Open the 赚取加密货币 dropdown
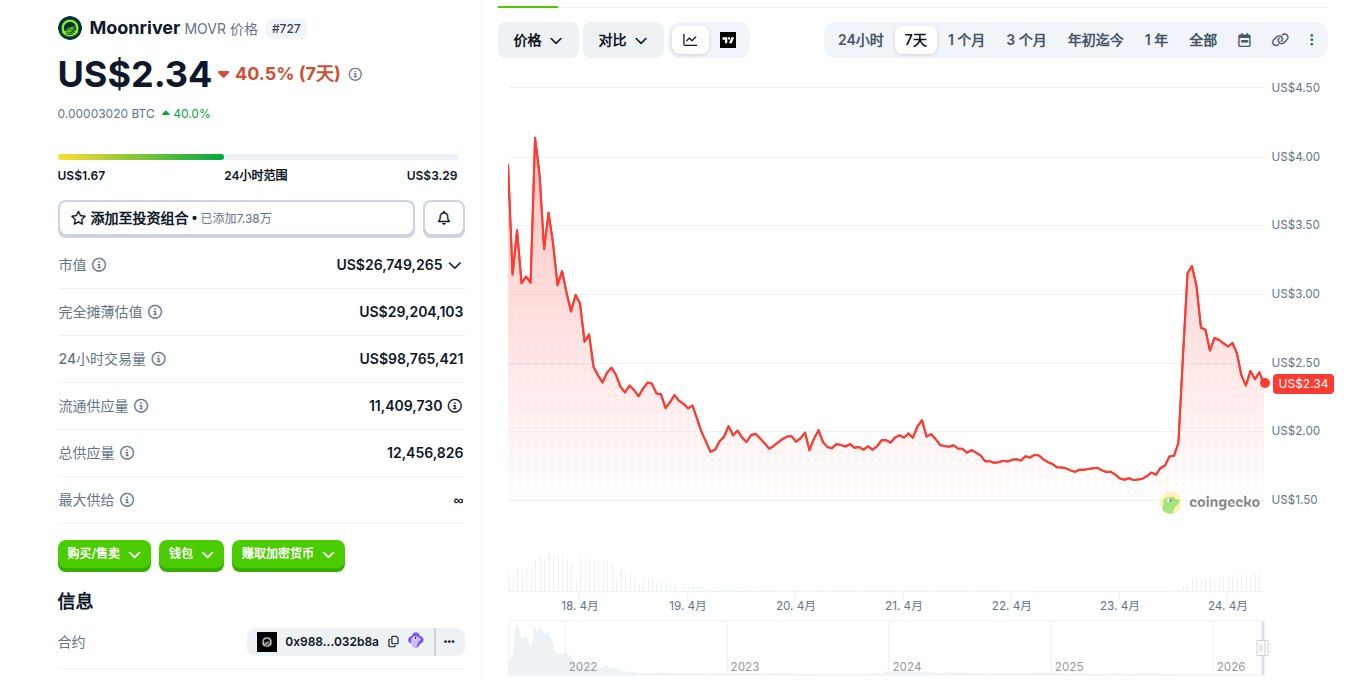This screenshot has height=680, width=1360. point(288,554)
